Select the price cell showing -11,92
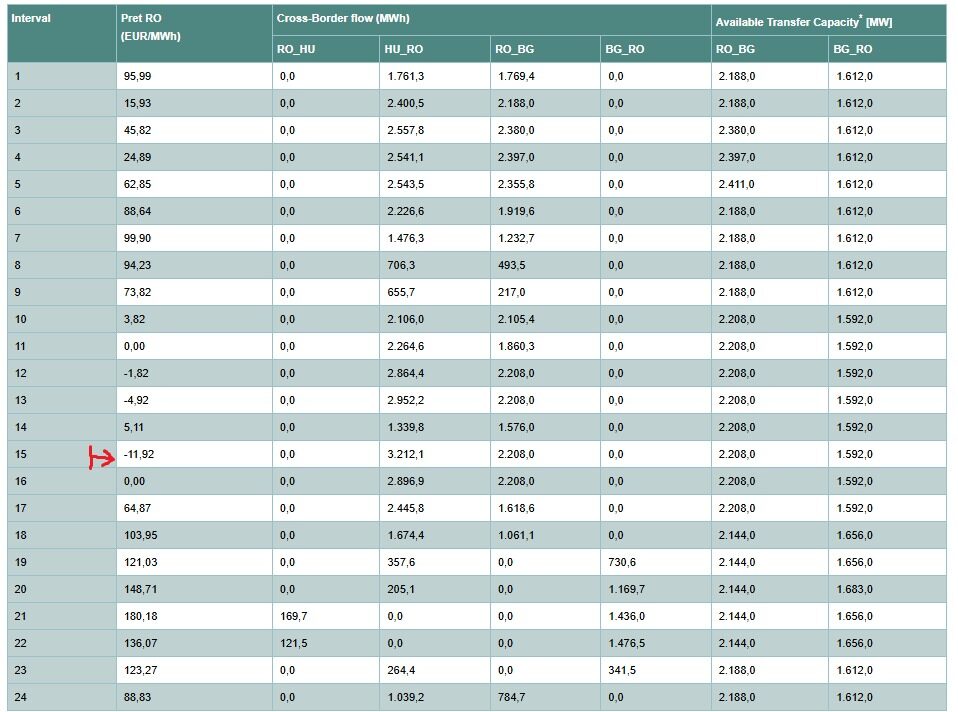Screen dimensions: 958x712 click(x=139, y=454)
